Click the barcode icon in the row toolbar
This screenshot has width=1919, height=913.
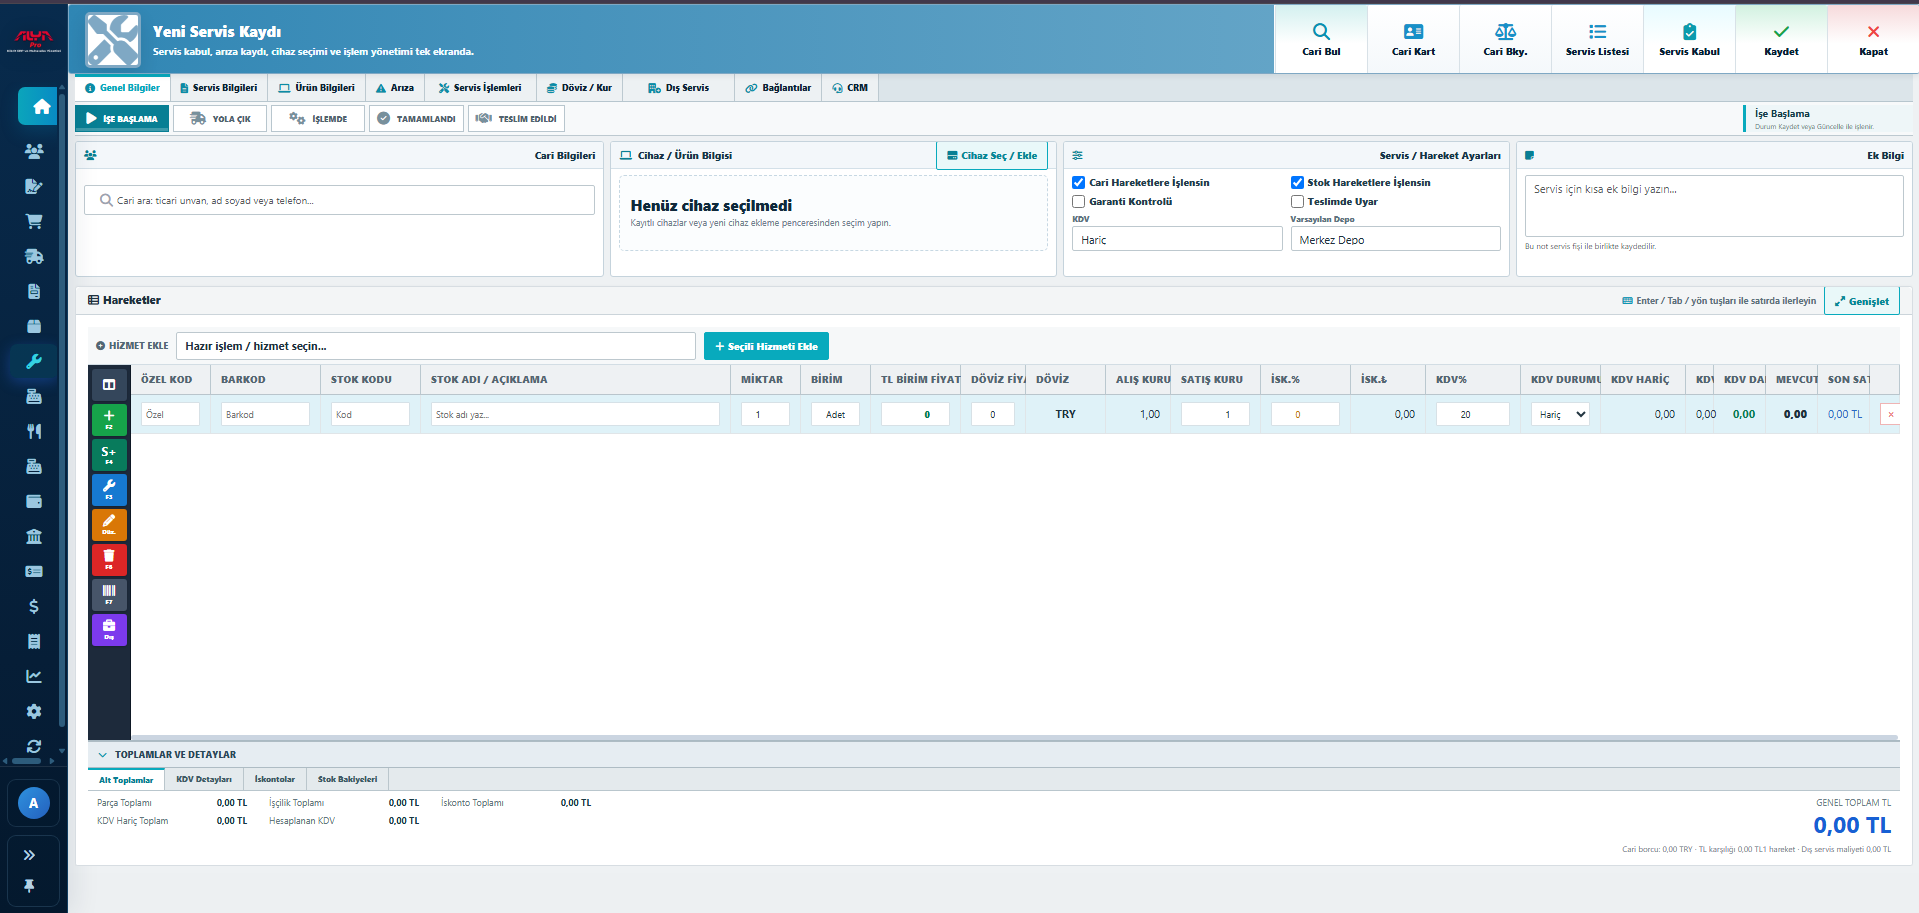coord(109,594)
